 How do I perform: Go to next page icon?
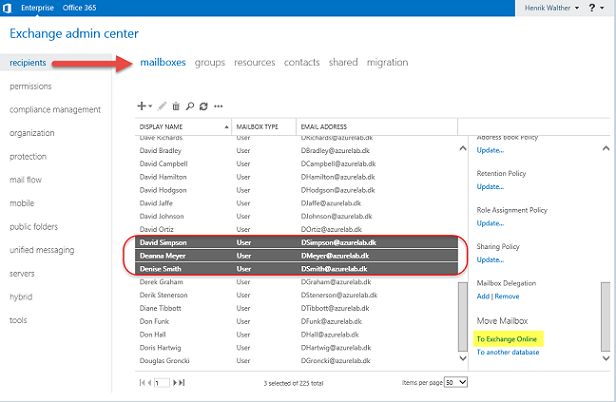175,382
